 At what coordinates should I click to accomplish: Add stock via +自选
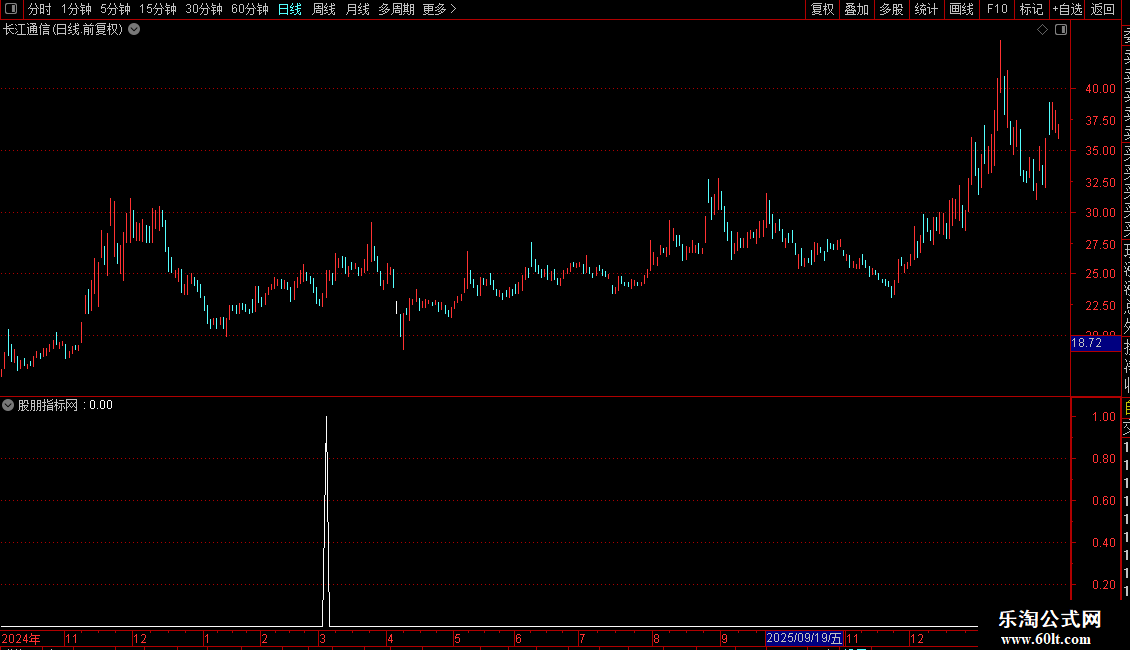[1067, 9]
